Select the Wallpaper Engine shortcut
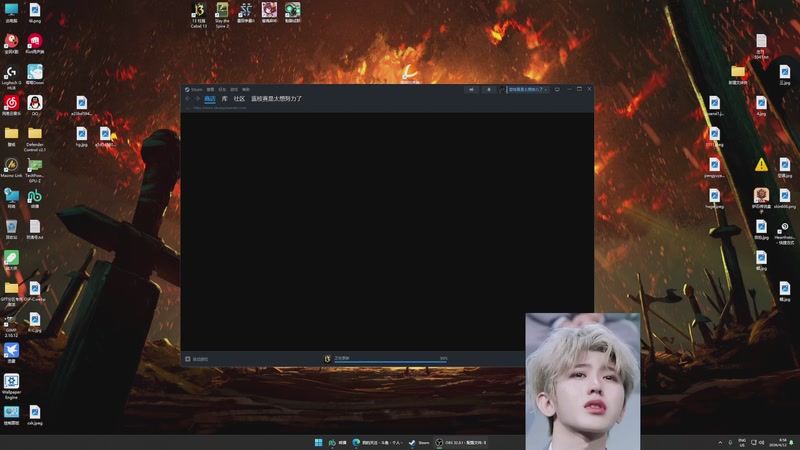Viewport: 800px width, 450px height. (x=11, y=386)
